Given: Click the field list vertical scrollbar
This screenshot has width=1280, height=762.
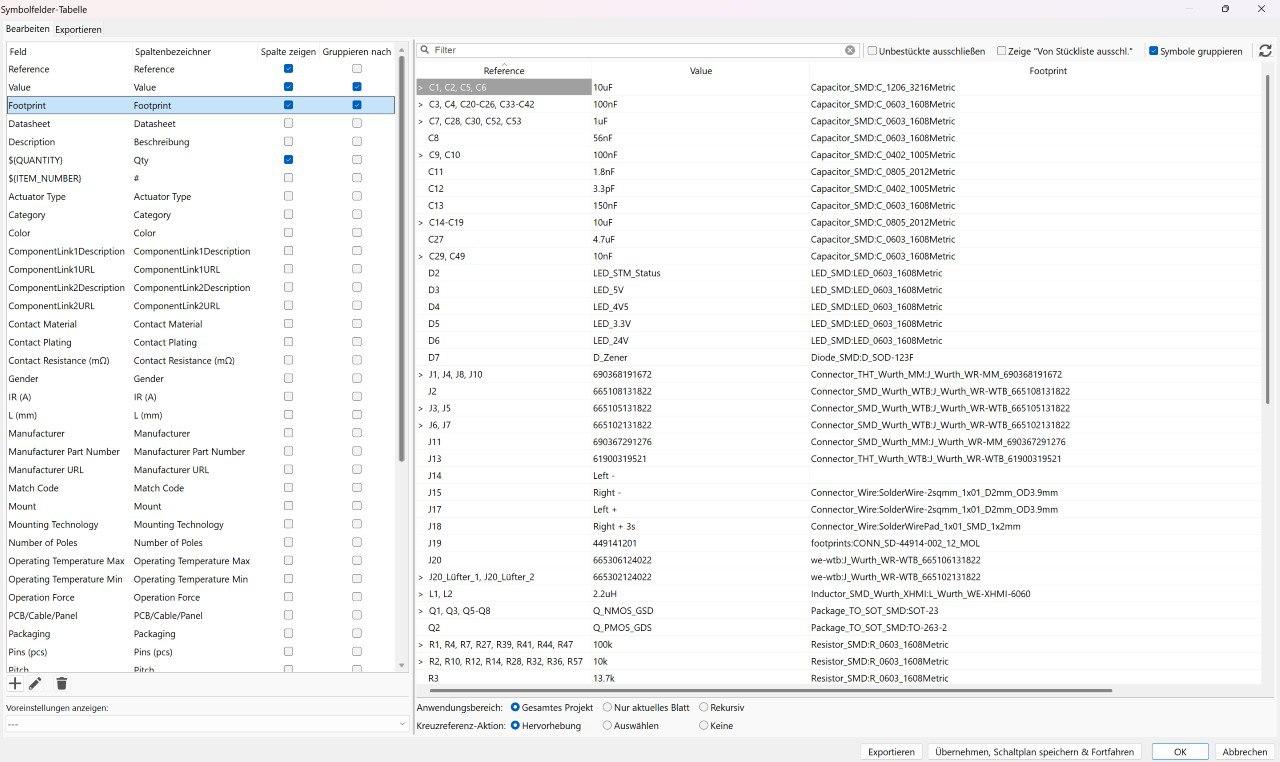Looking at the screenshot, I should point(402,260).
